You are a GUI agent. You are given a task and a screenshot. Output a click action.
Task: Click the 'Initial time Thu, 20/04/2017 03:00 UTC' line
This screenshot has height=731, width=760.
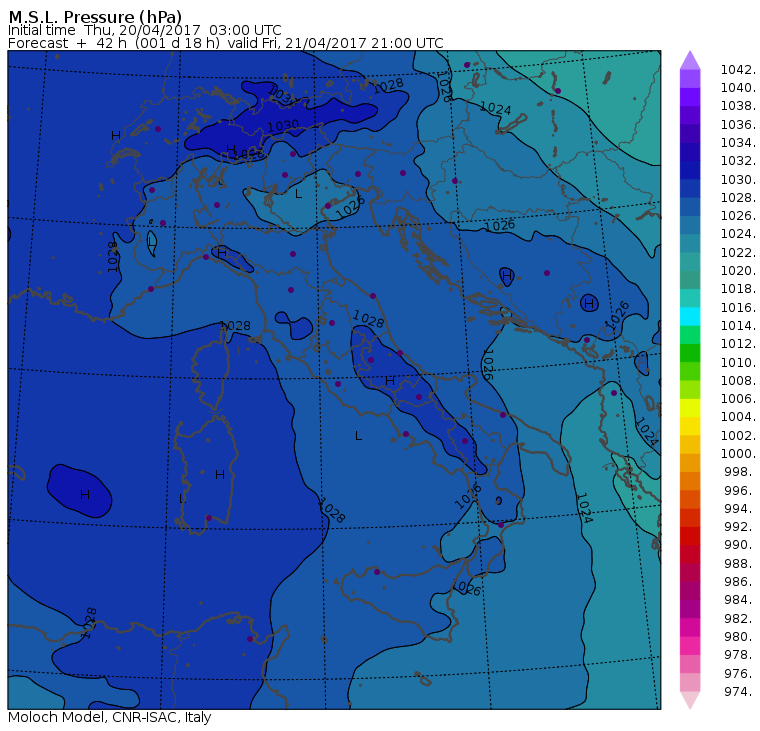coord(144,30)
